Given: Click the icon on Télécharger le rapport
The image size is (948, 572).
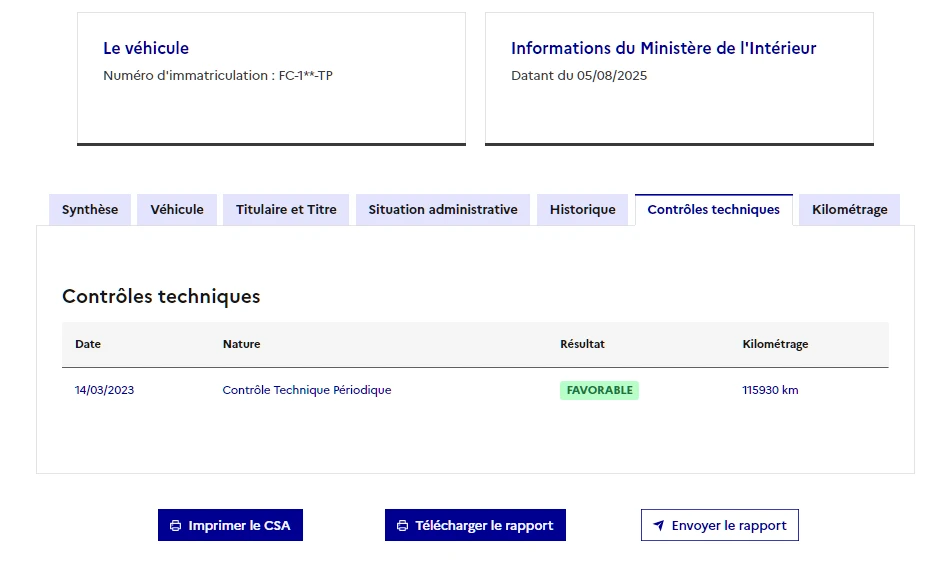Looking at the screenshot, I should tap(403, 526).
